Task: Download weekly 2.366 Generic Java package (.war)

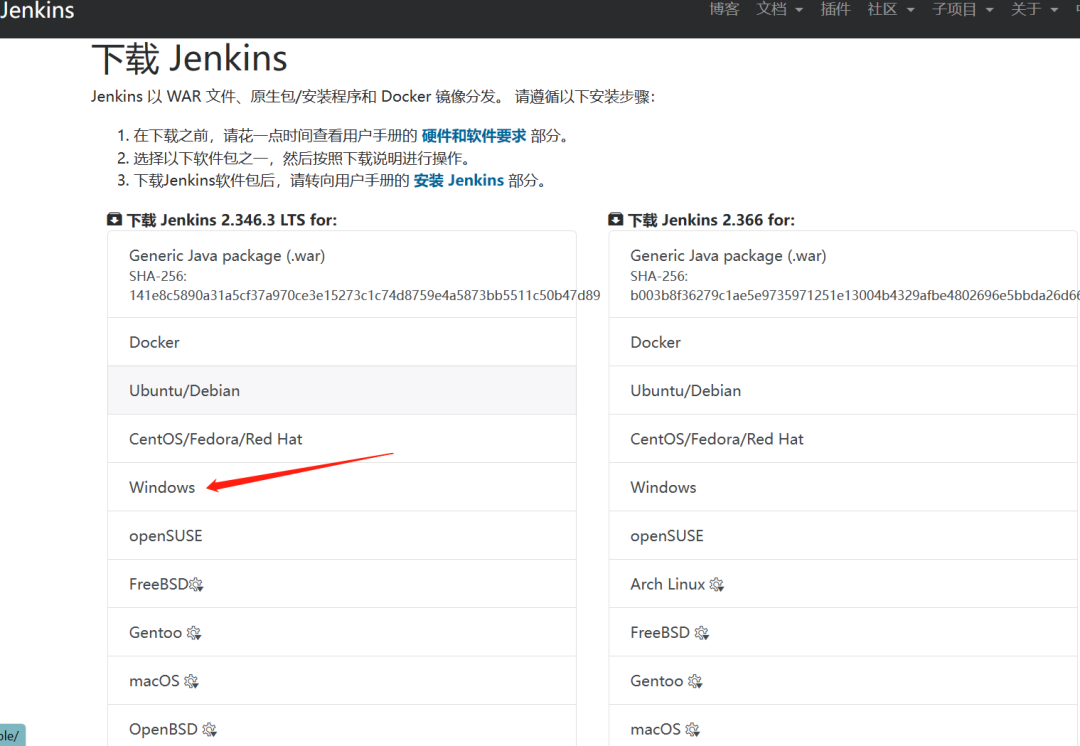Action: pos(844,274)
